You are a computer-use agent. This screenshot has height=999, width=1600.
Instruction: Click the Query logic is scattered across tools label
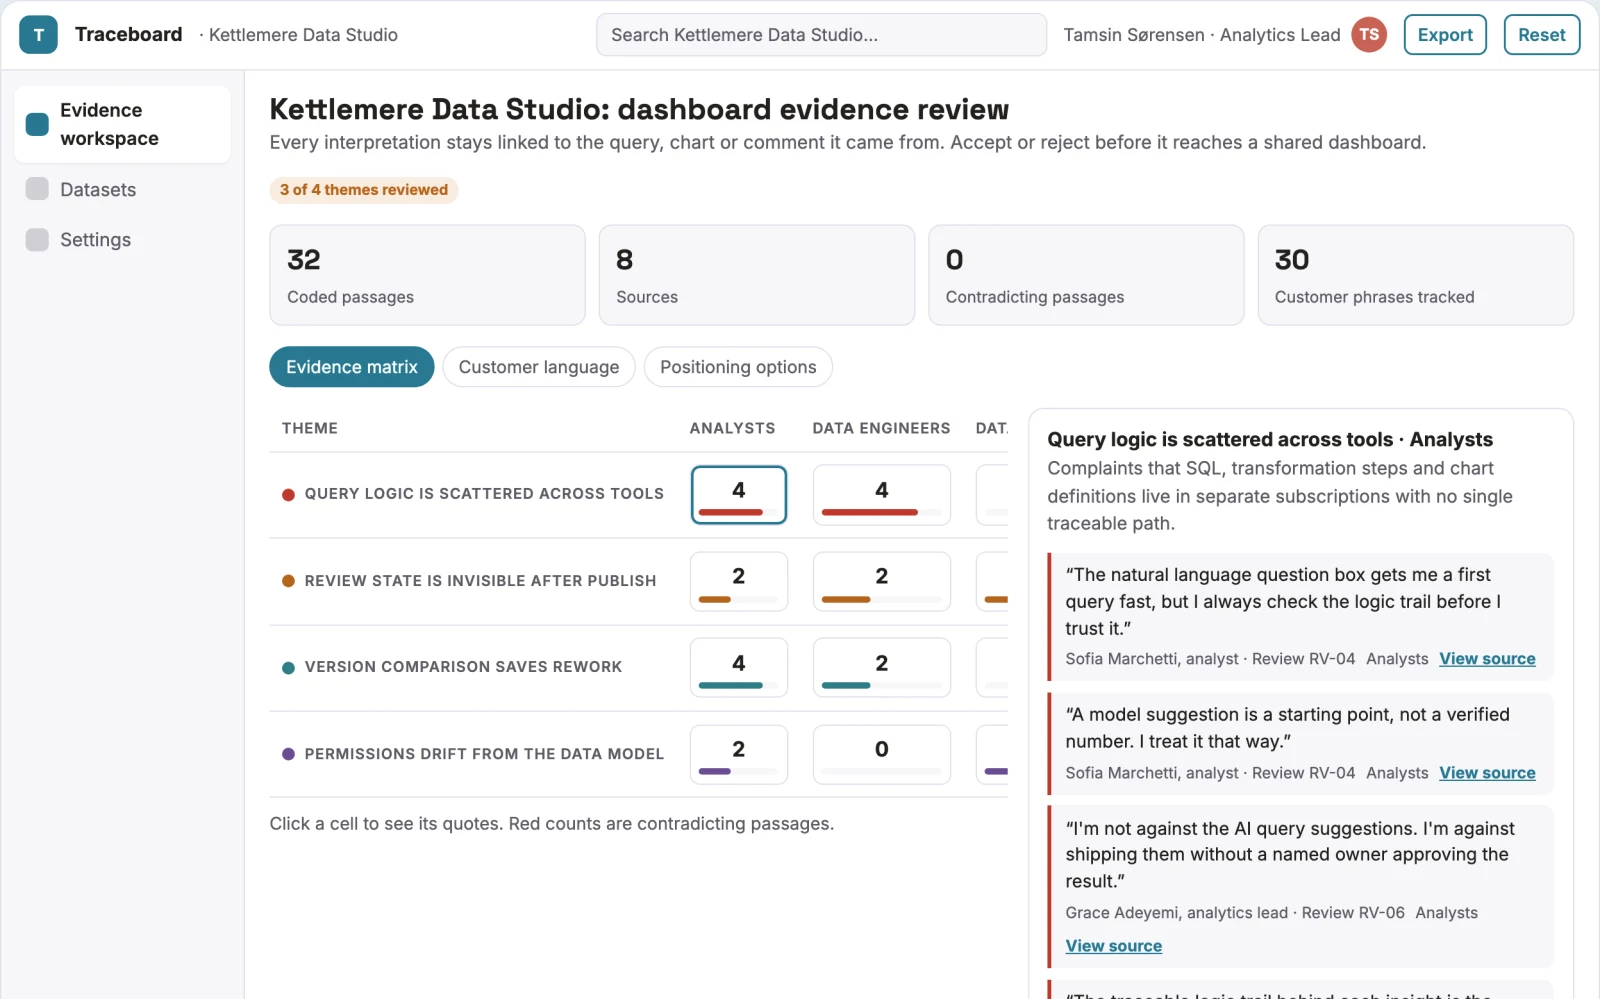(x=484, y=494)
